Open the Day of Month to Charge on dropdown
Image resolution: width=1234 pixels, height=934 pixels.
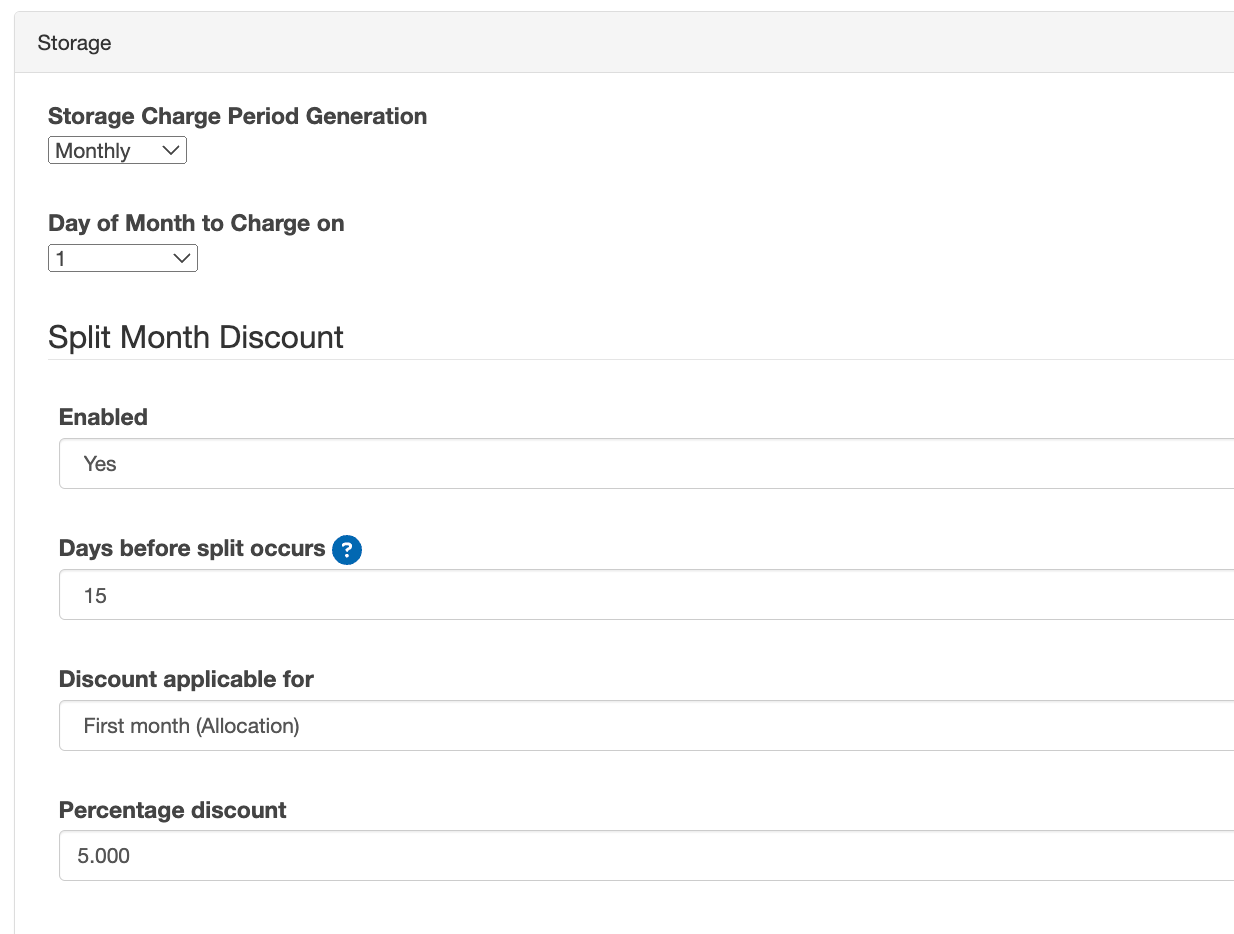point(122,258)
